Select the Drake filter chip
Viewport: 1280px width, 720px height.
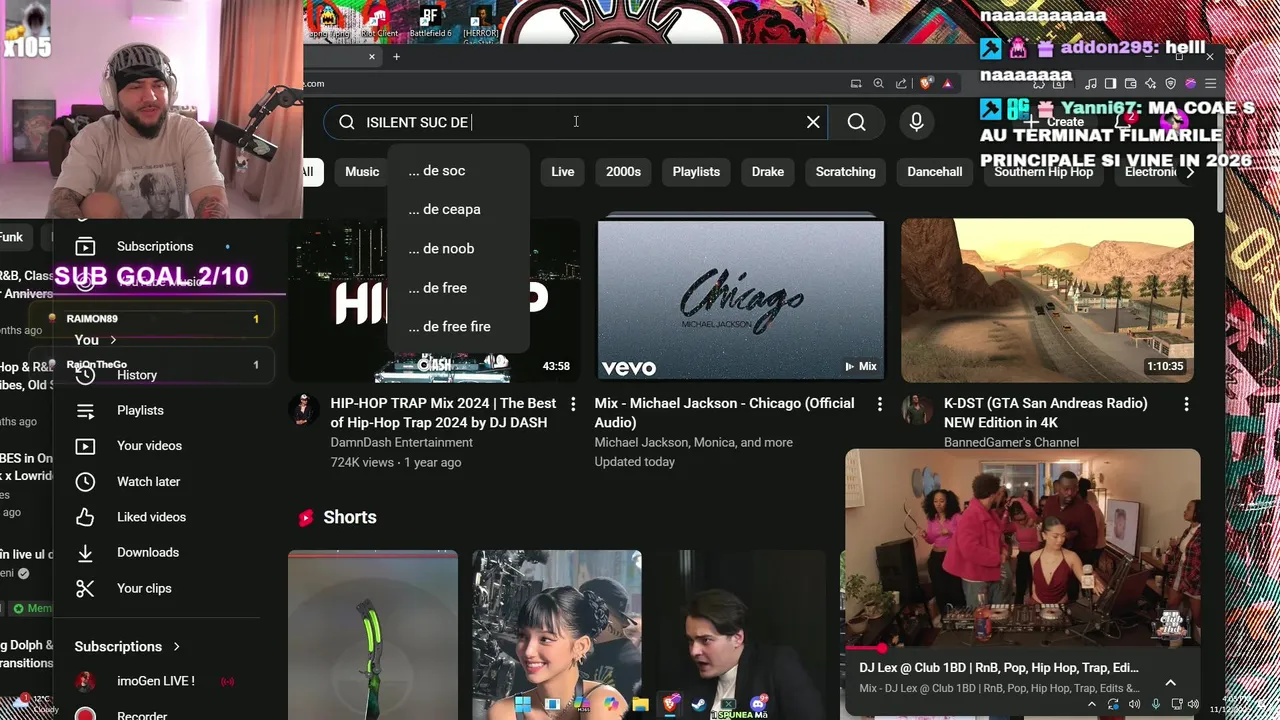(768, 172)
